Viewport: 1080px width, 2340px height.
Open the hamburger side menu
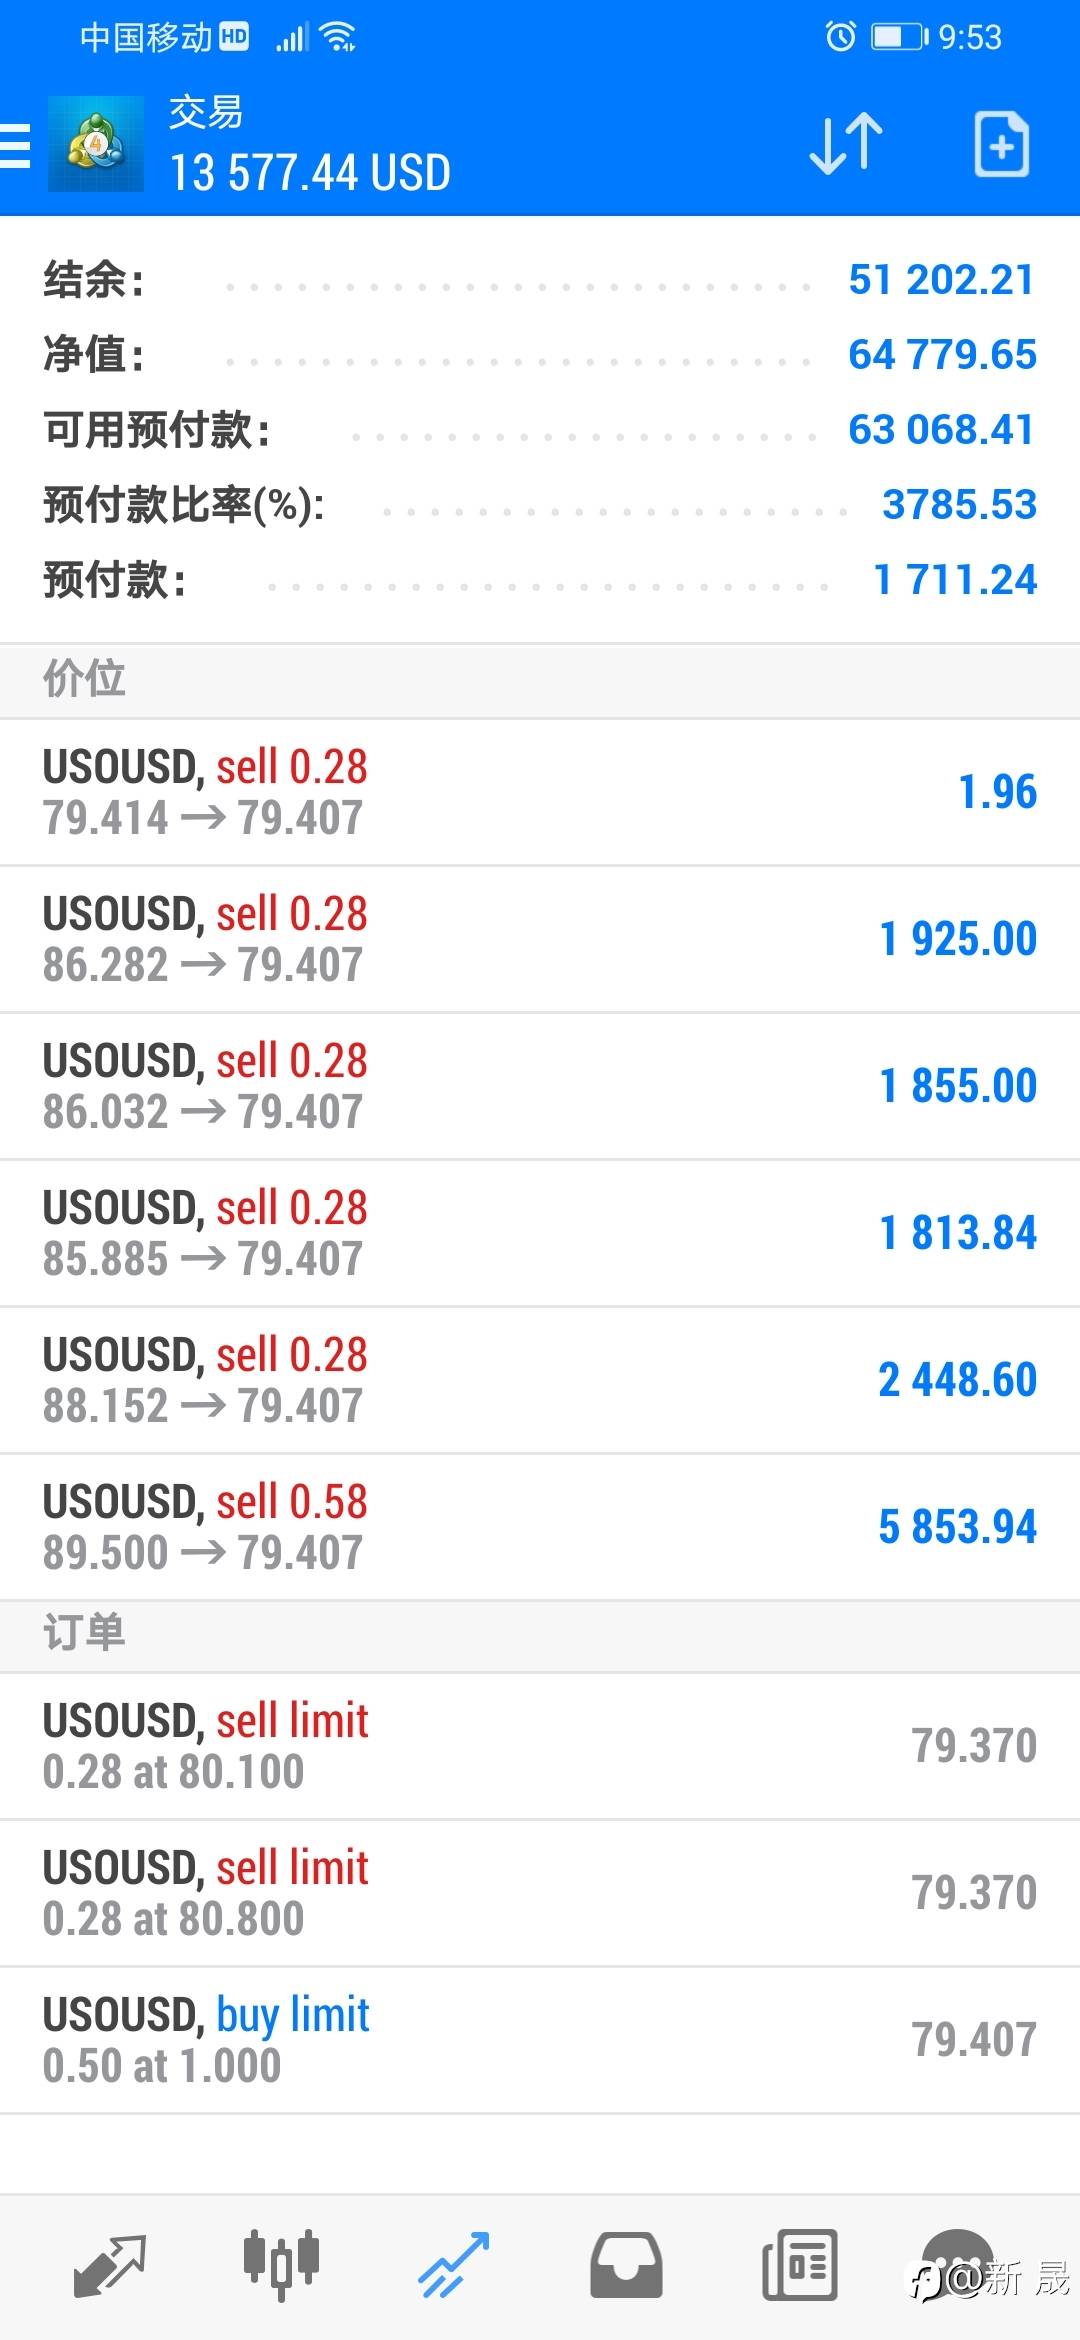pos(16,146)
